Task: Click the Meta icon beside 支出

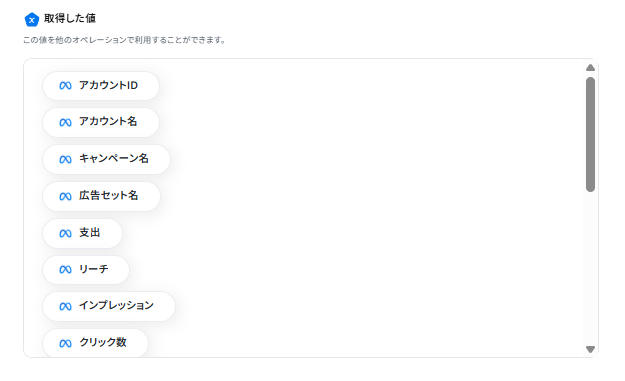Action: click(x=65, y=234)
